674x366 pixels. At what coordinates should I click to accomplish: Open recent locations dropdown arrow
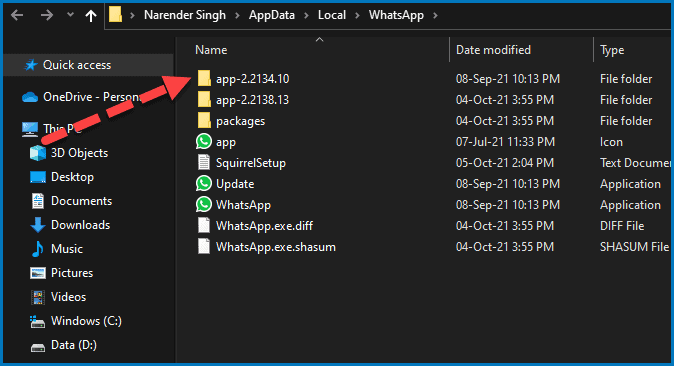point(70,15)
